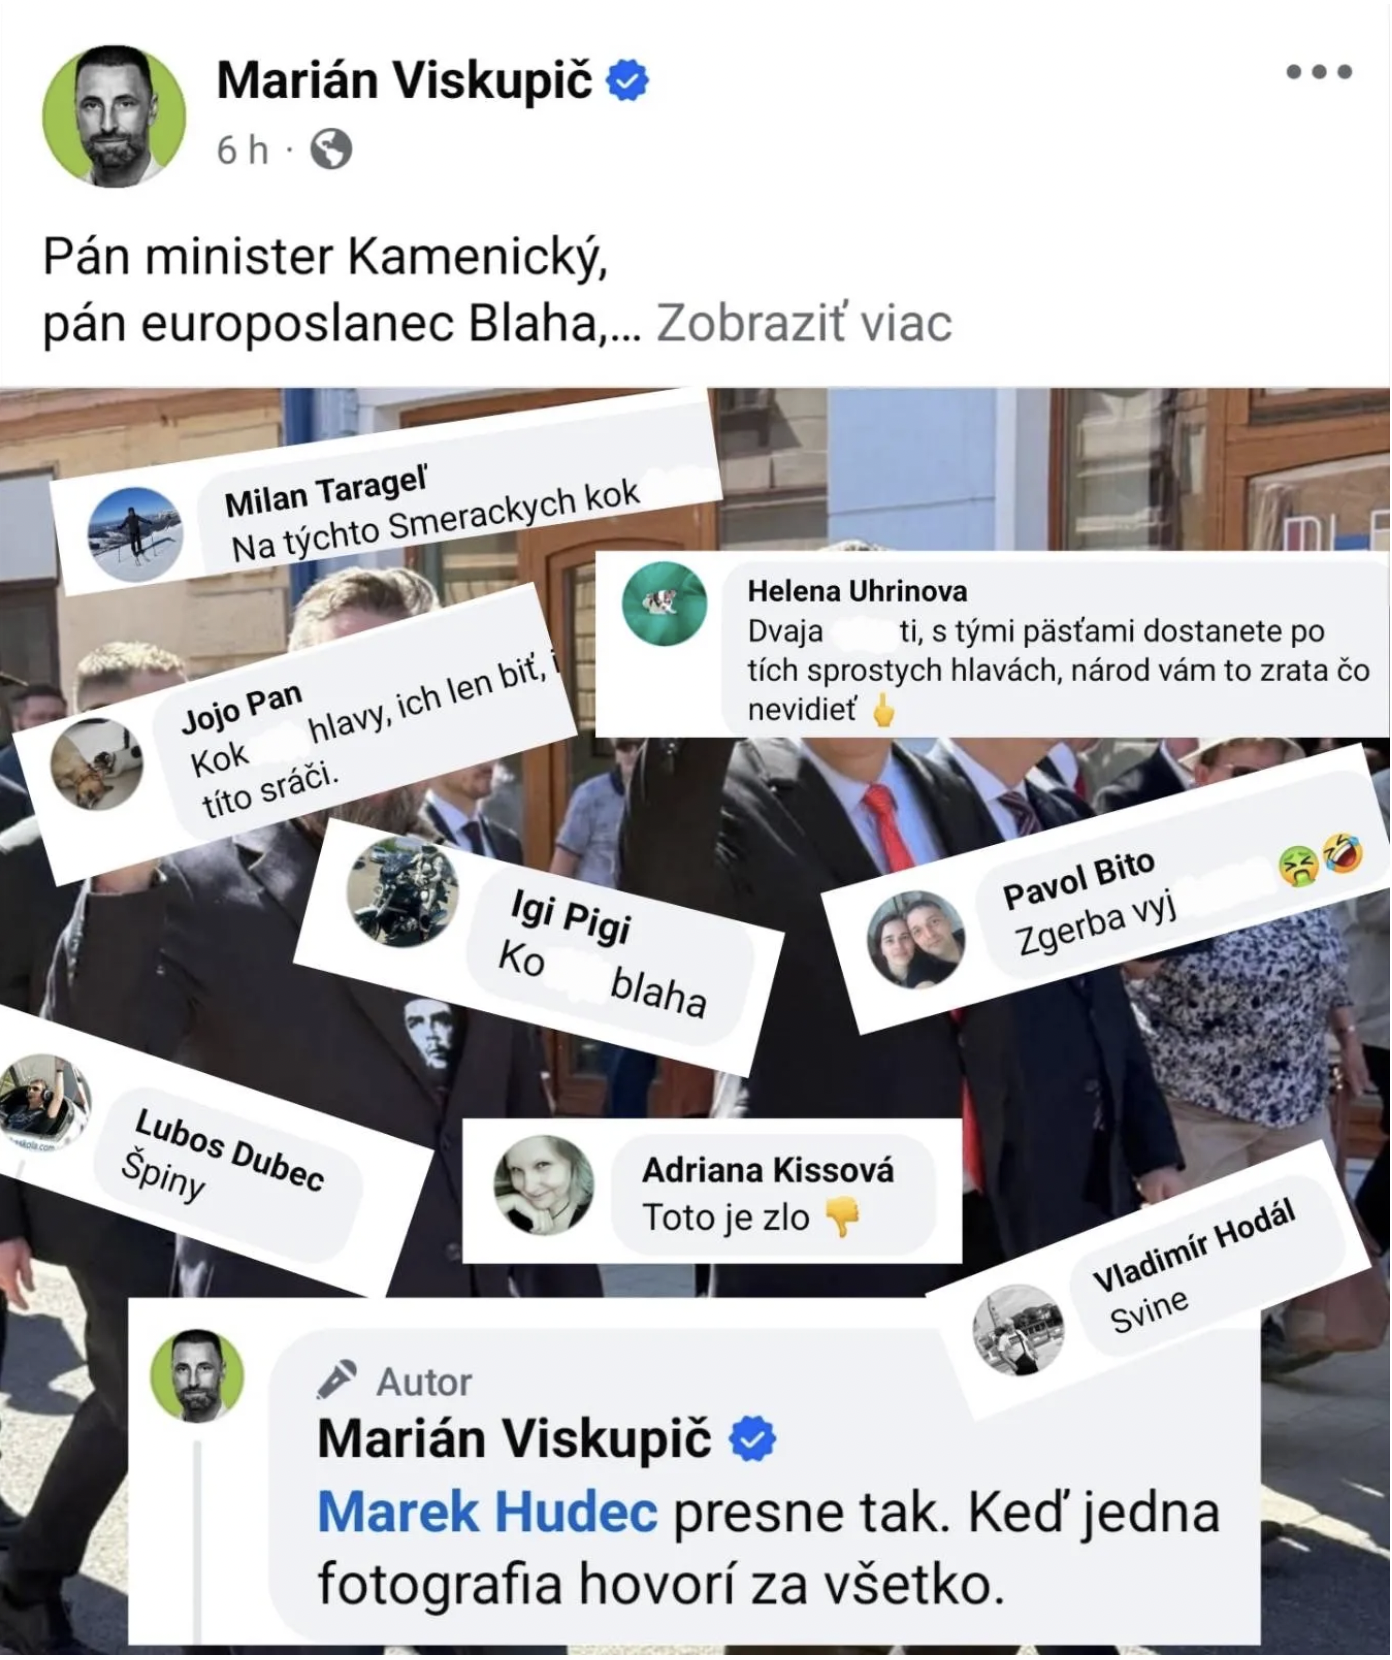The image size is (1392, 1660).
Task: Click the globe public-audience icon
Action: [x=331, y=150]
